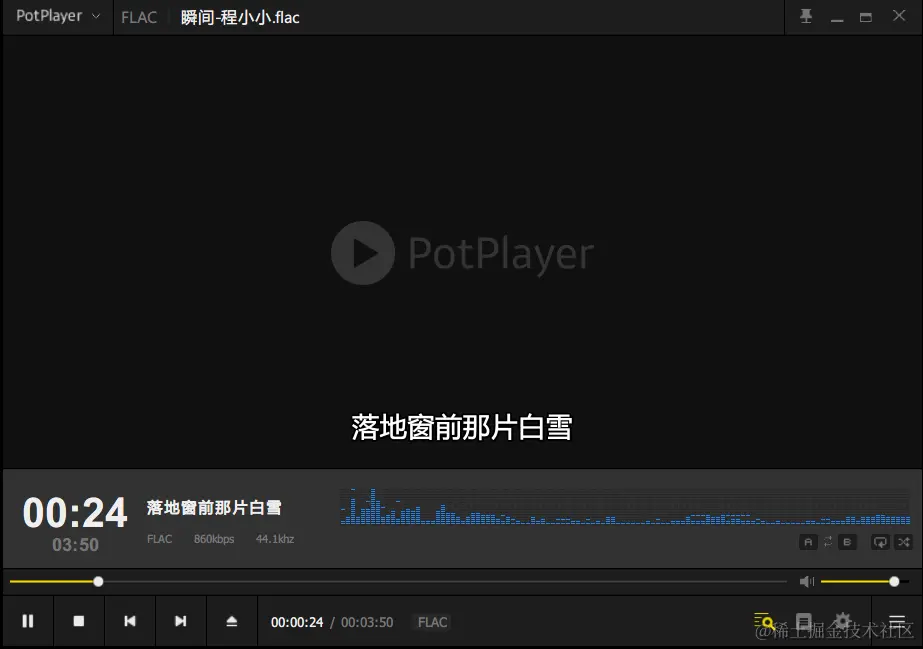Adjust the volume slider

[865, 582]
